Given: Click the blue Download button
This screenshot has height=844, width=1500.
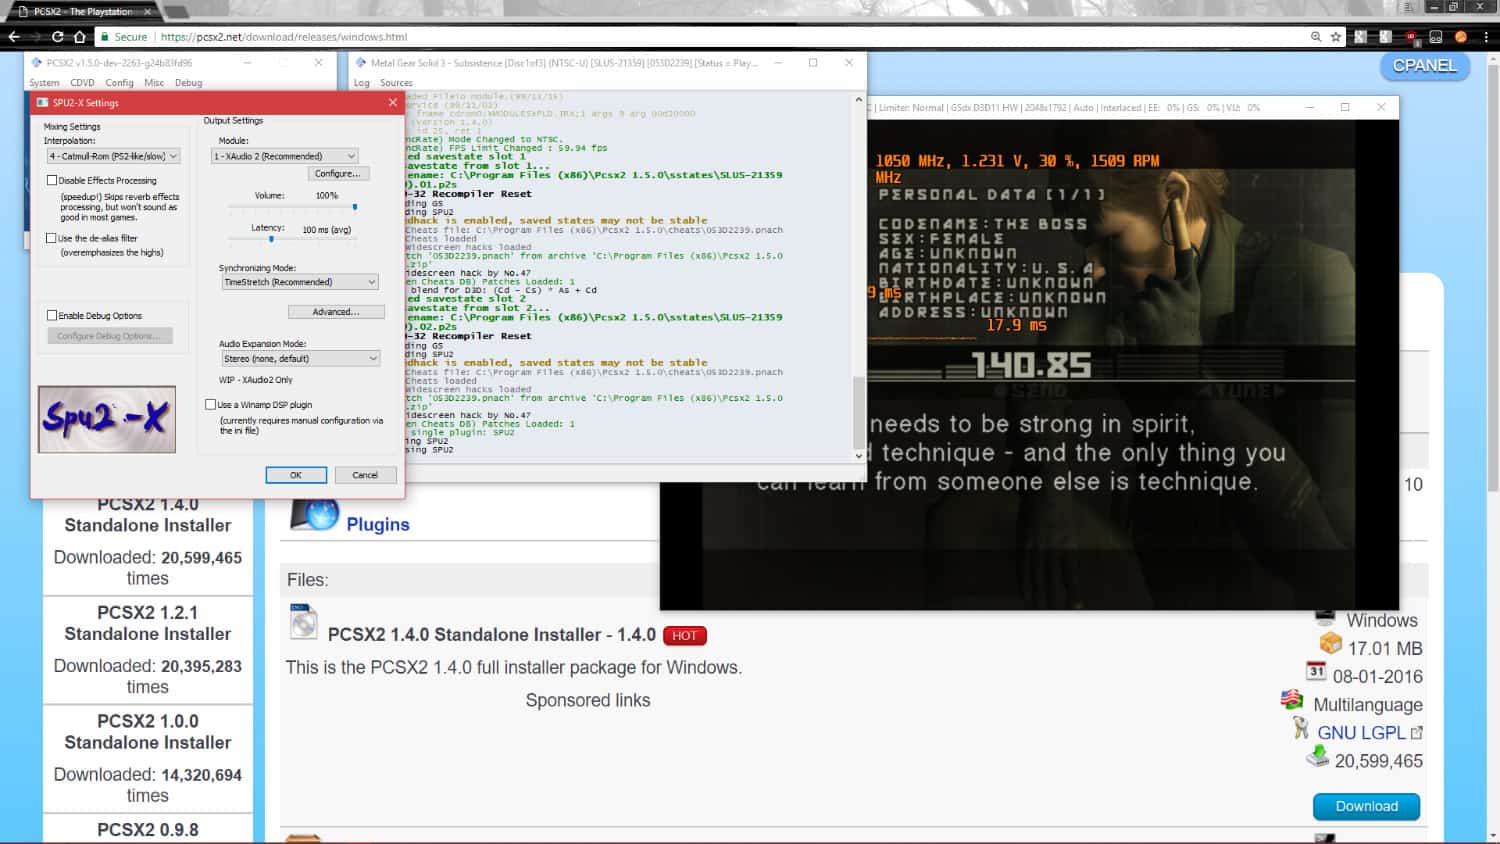Looking at the screenshot, I should click(1366, 806).
